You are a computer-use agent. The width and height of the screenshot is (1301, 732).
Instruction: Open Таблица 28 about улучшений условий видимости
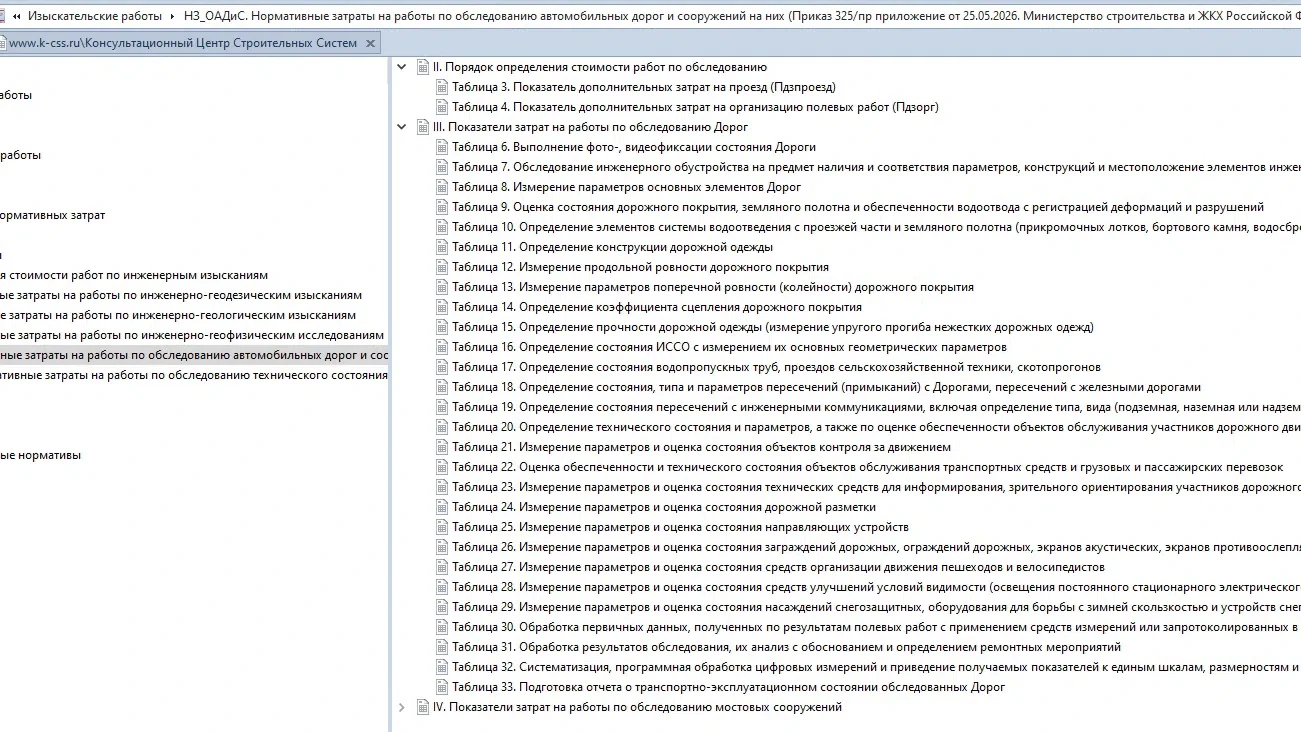(x=876, y=587)
